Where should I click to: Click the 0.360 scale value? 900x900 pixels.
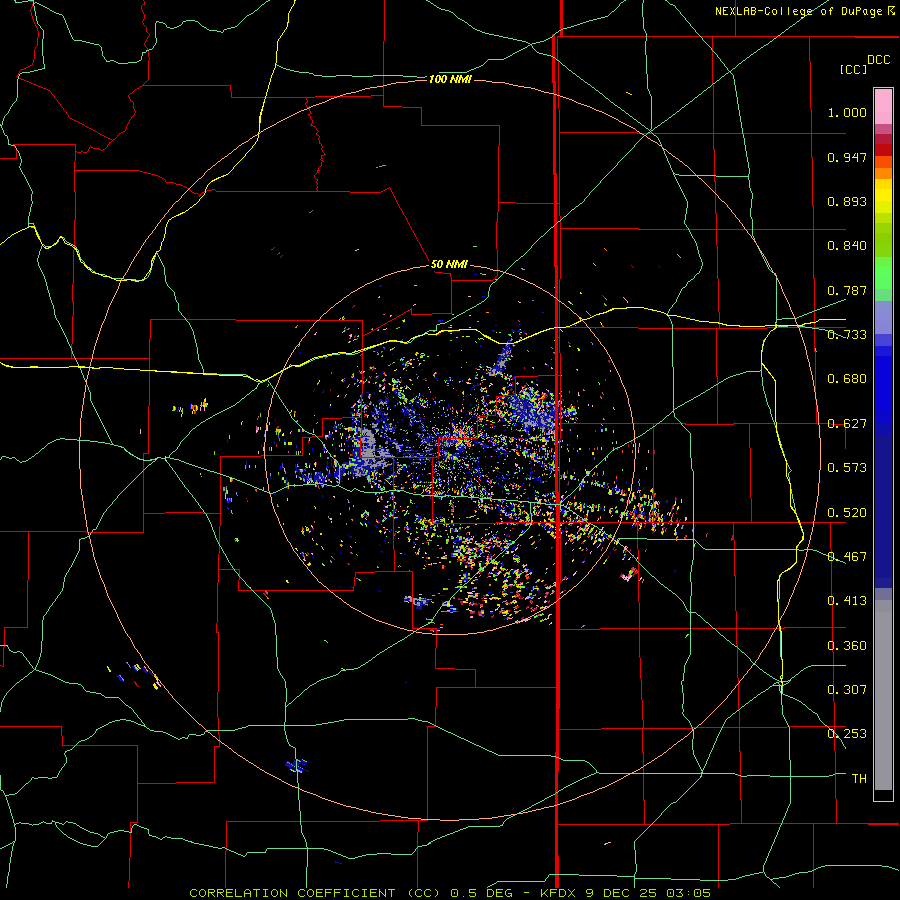847,646
